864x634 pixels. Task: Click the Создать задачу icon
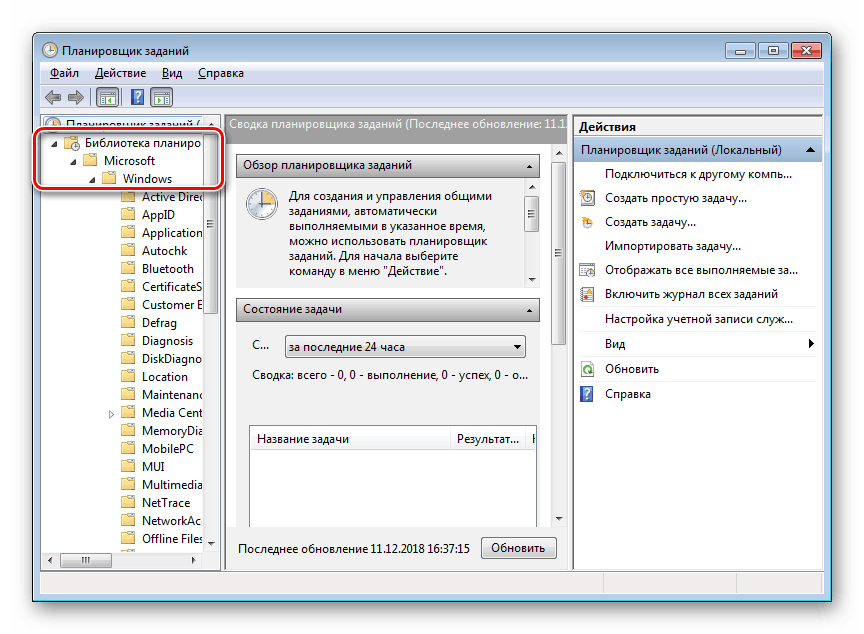pos(587,222)
